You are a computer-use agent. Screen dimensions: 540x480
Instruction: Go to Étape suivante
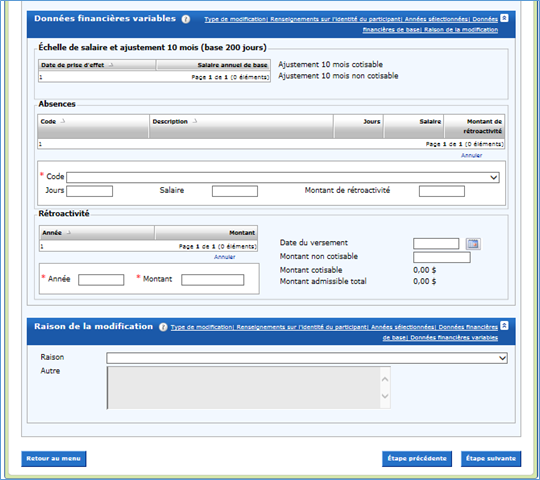tap(491, 459)
